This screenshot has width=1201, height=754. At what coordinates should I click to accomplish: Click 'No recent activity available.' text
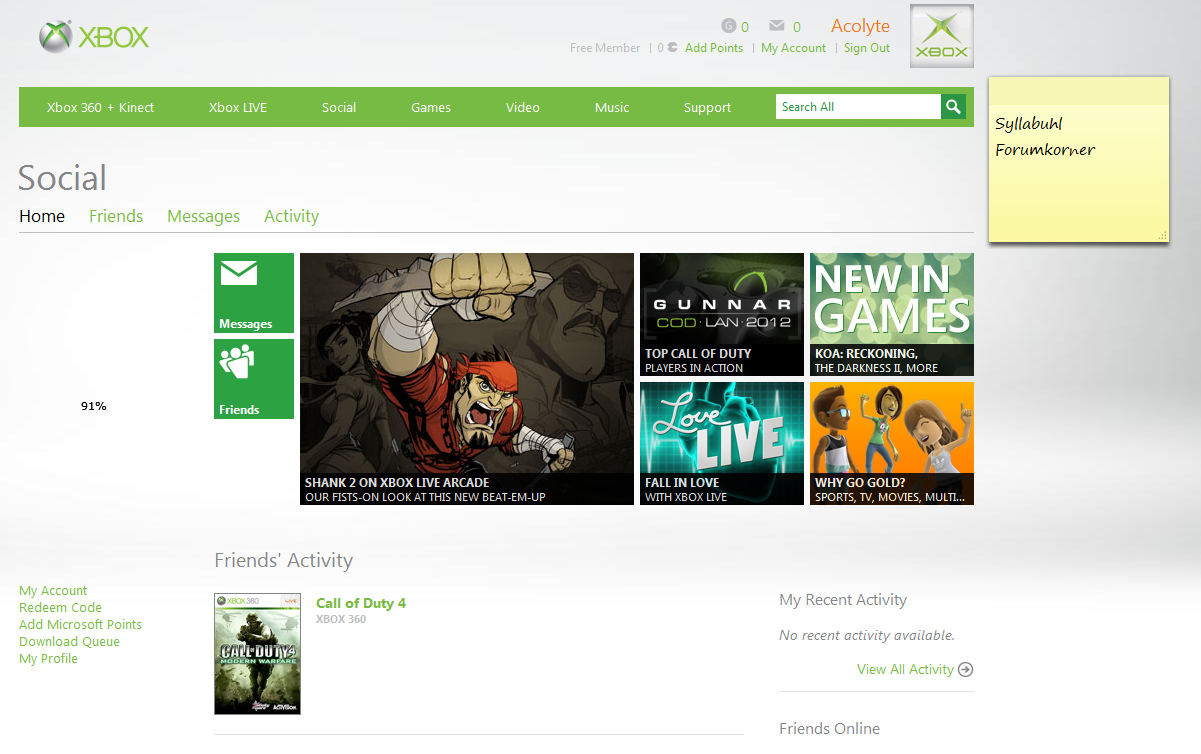click(x=867, y=635)
